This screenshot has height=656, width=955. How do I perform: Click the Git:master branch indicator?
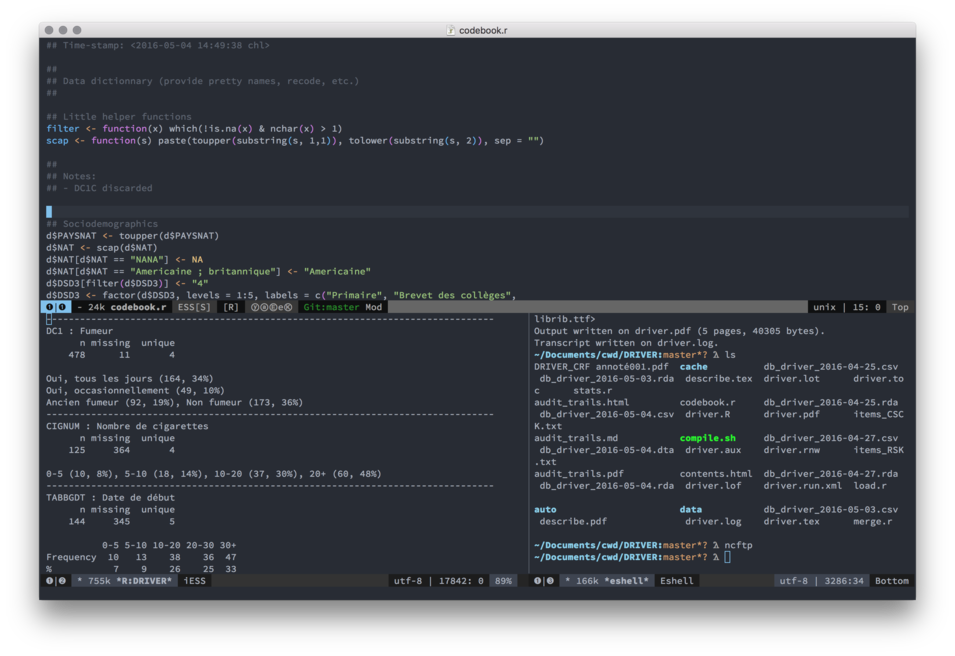coord(330,308)
